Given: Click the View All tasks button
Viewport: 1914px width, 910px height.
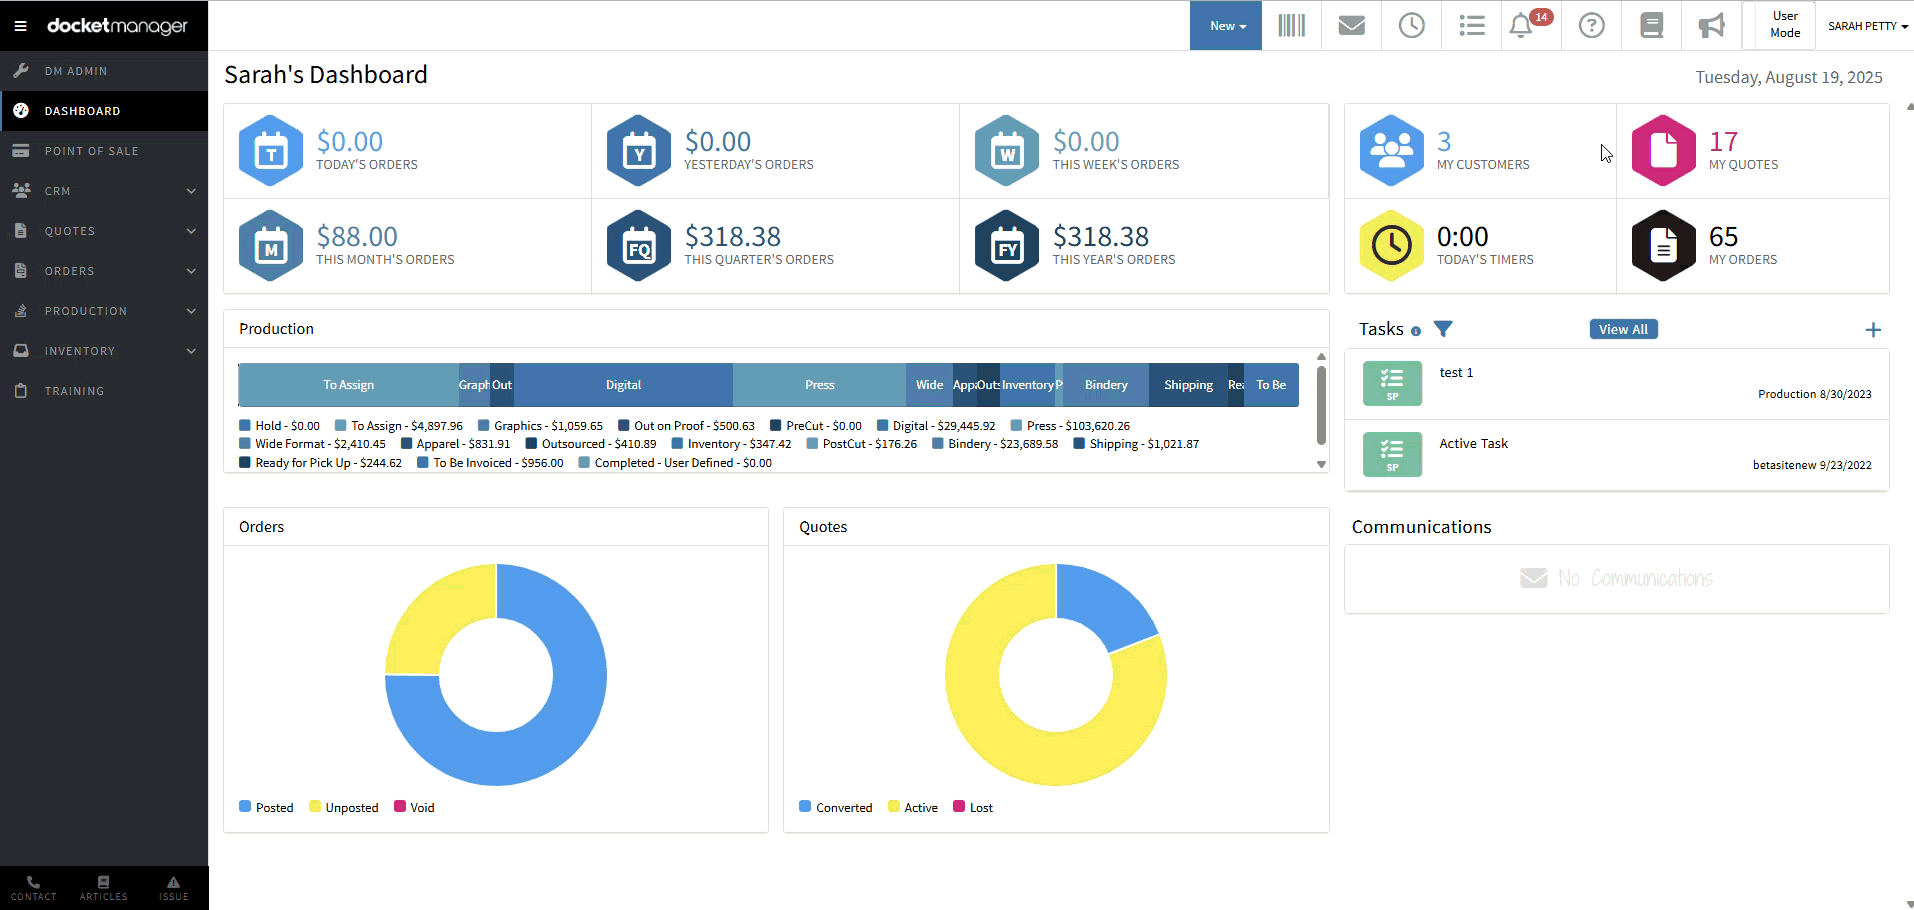Looking at the screenshot, I should click(x=1623, y=329).
